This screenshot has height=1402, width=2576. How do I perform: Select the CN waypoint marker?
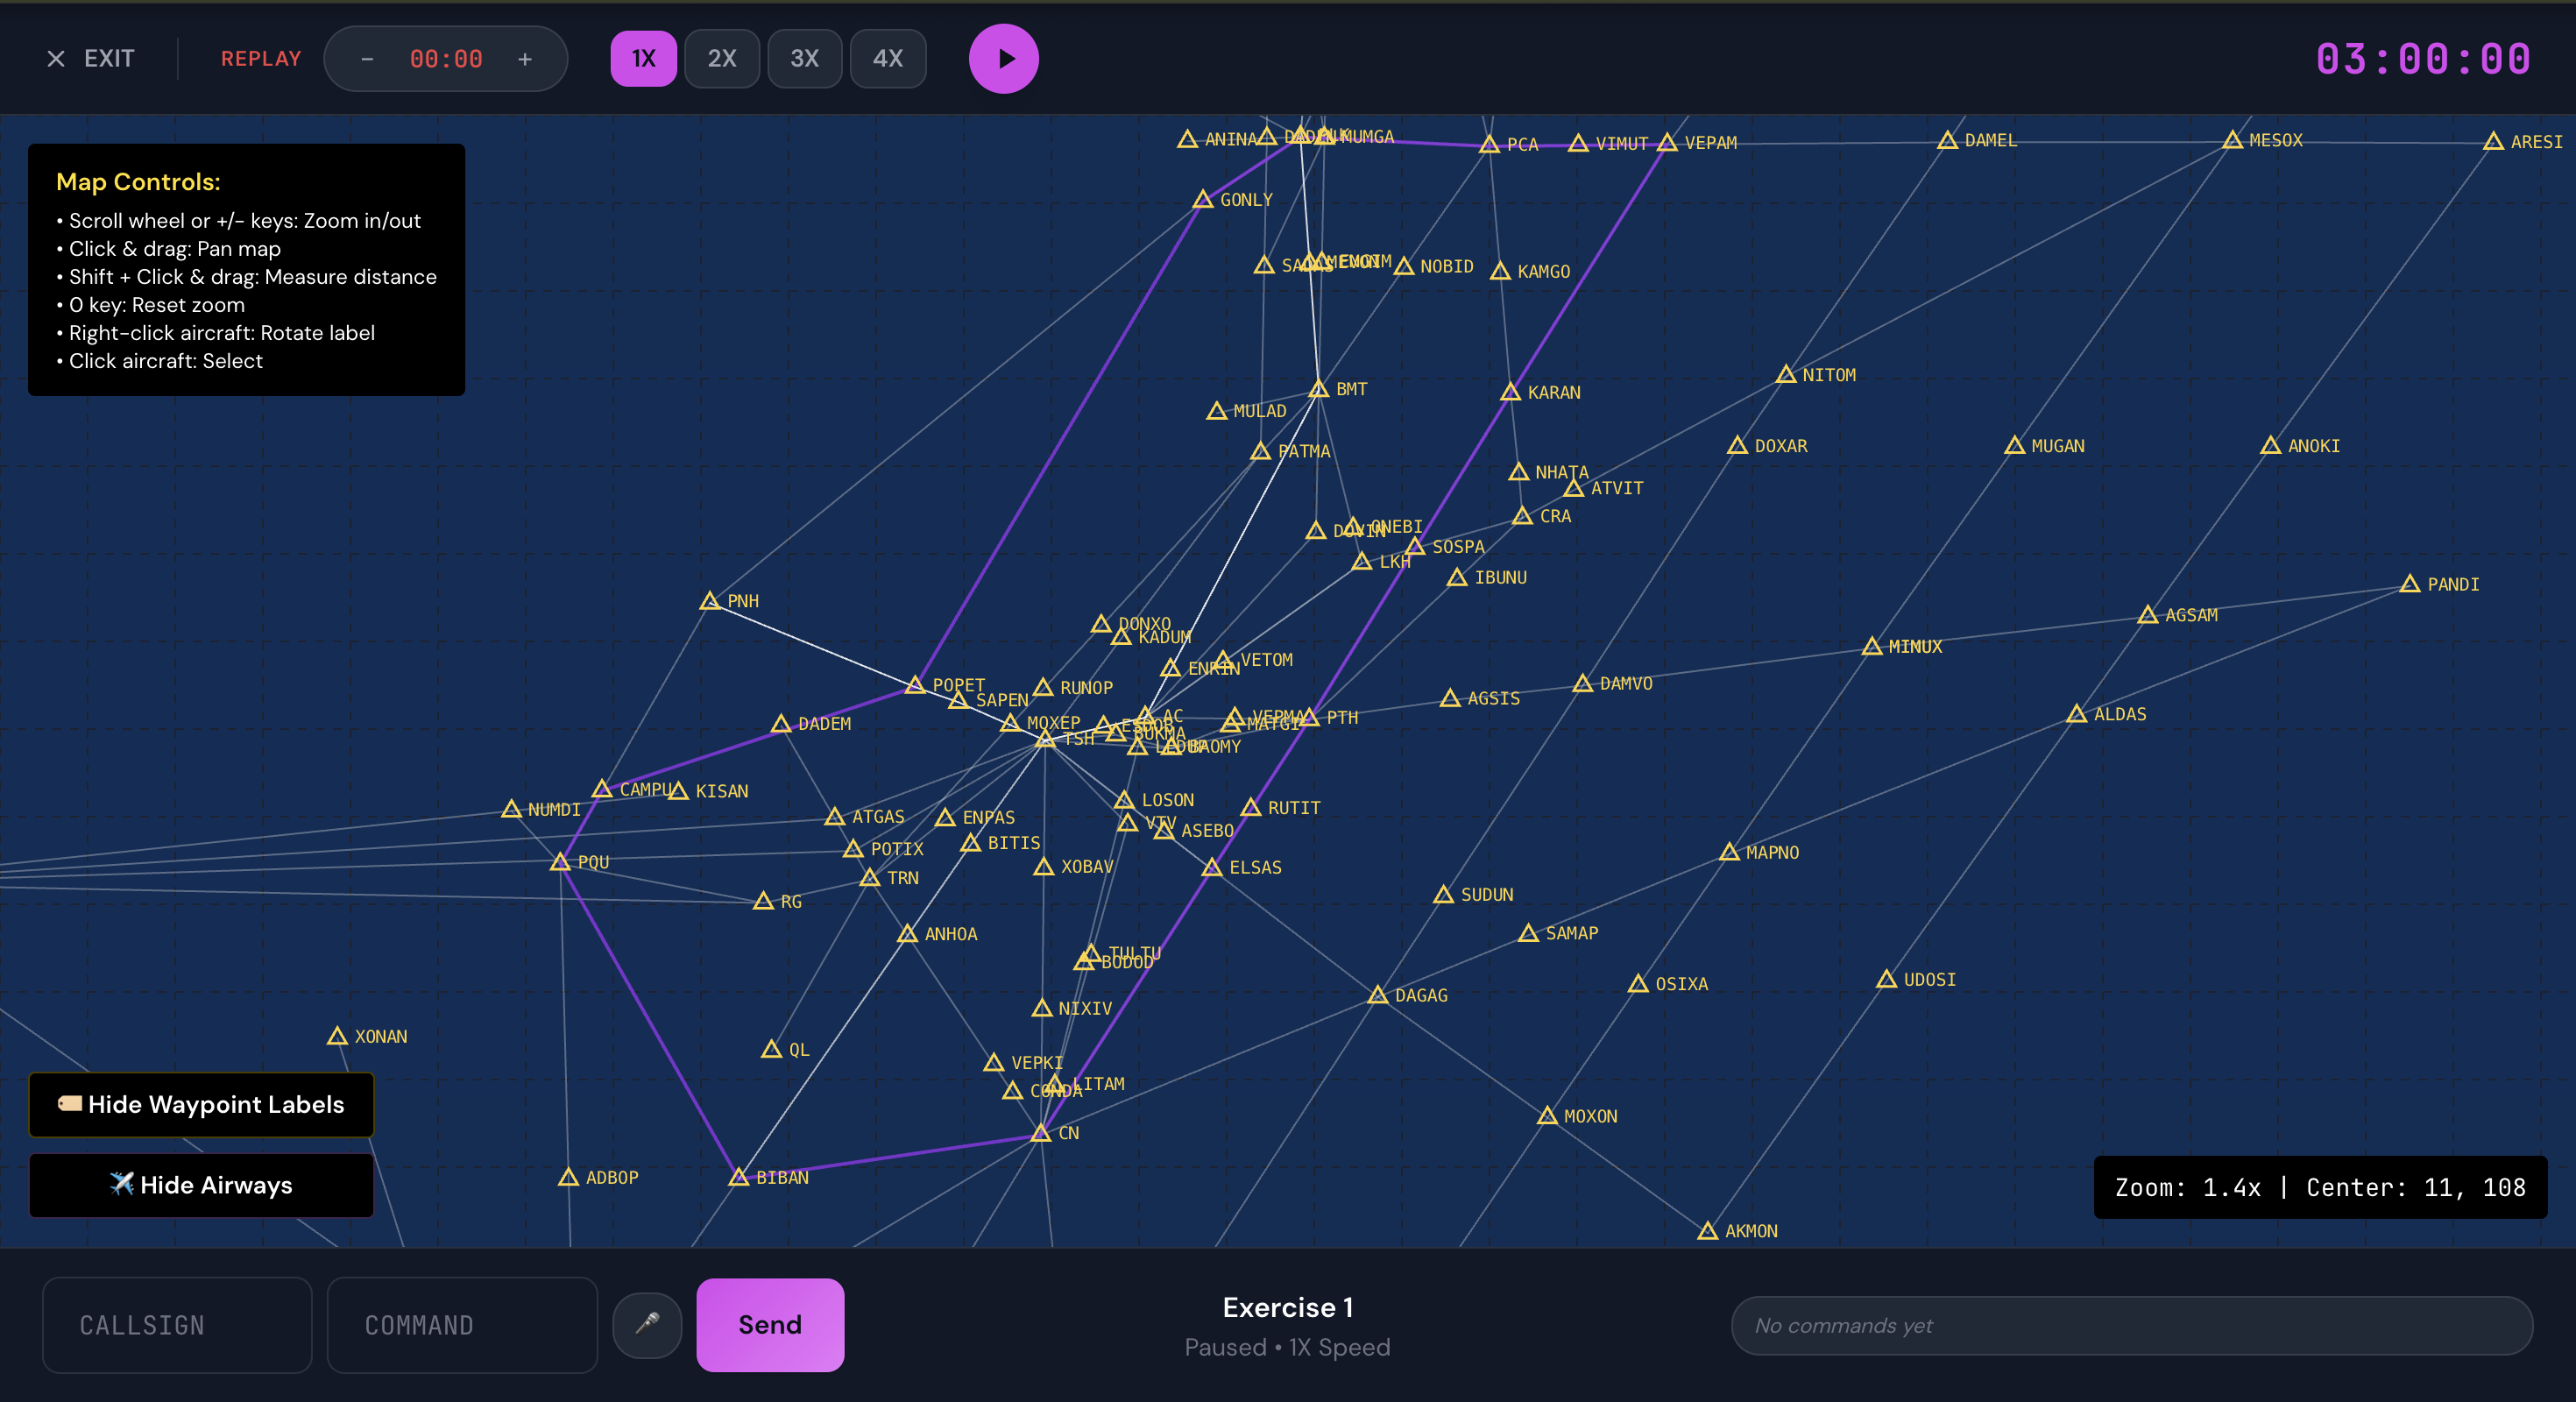click(x=1041, y=1133)
